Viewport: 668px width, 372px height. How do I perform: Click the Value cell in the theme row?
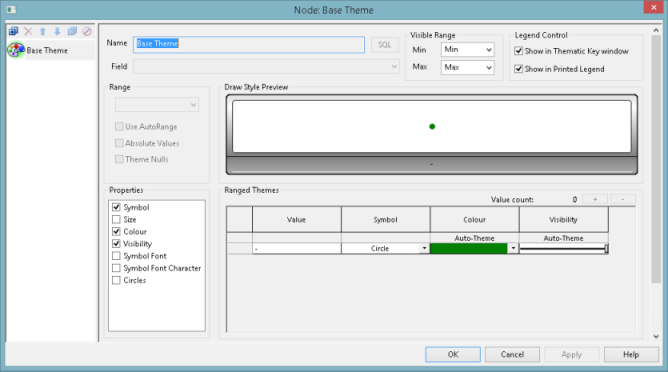click(x=297, y=248)
